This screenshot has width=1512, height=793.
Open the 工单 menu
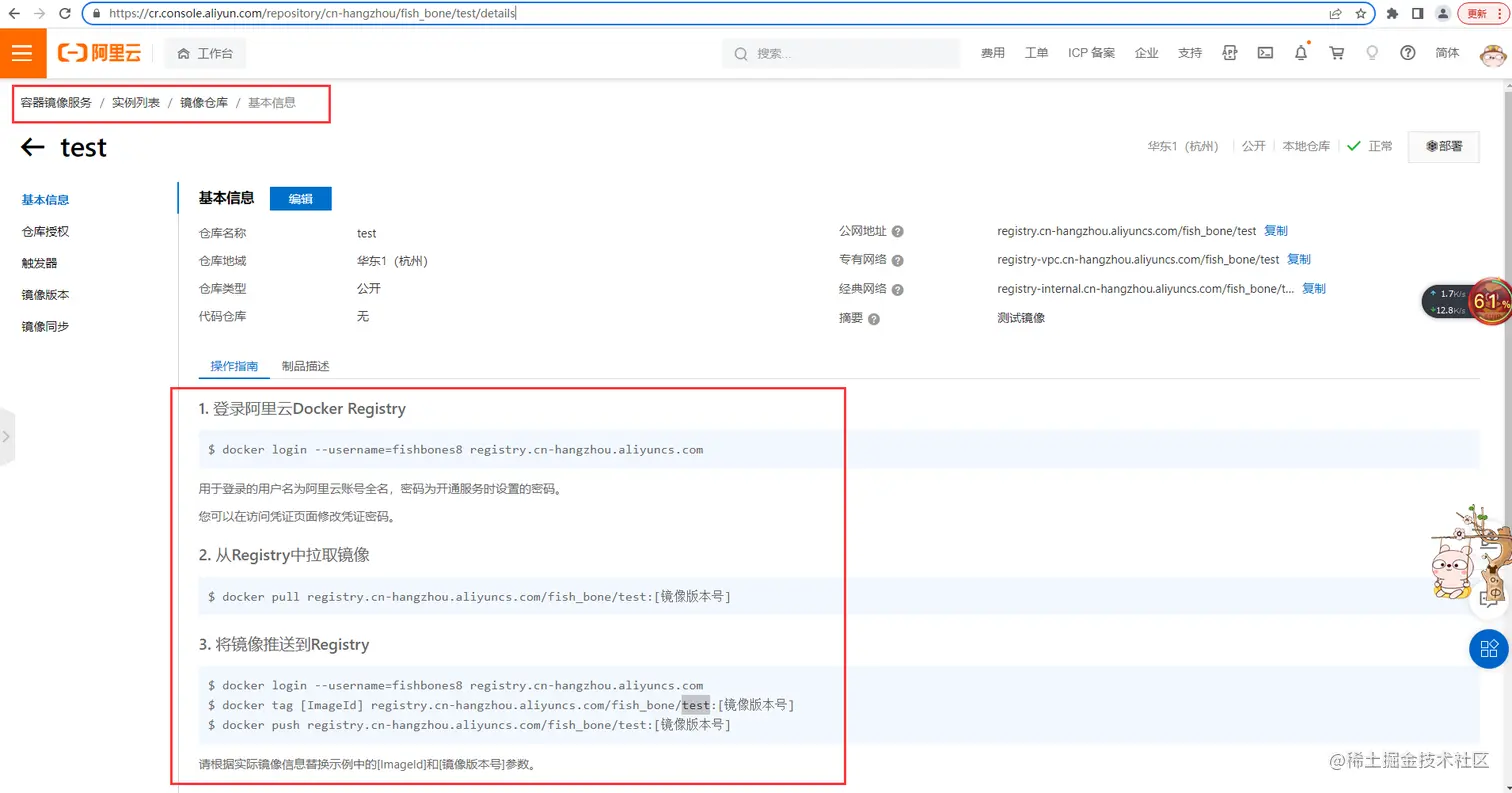[x=1036, y=53]
